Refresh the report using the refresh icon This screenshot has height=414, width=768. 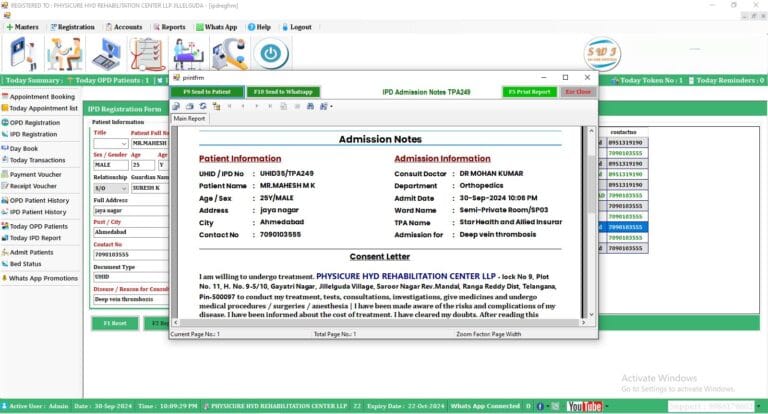(203, 106)
